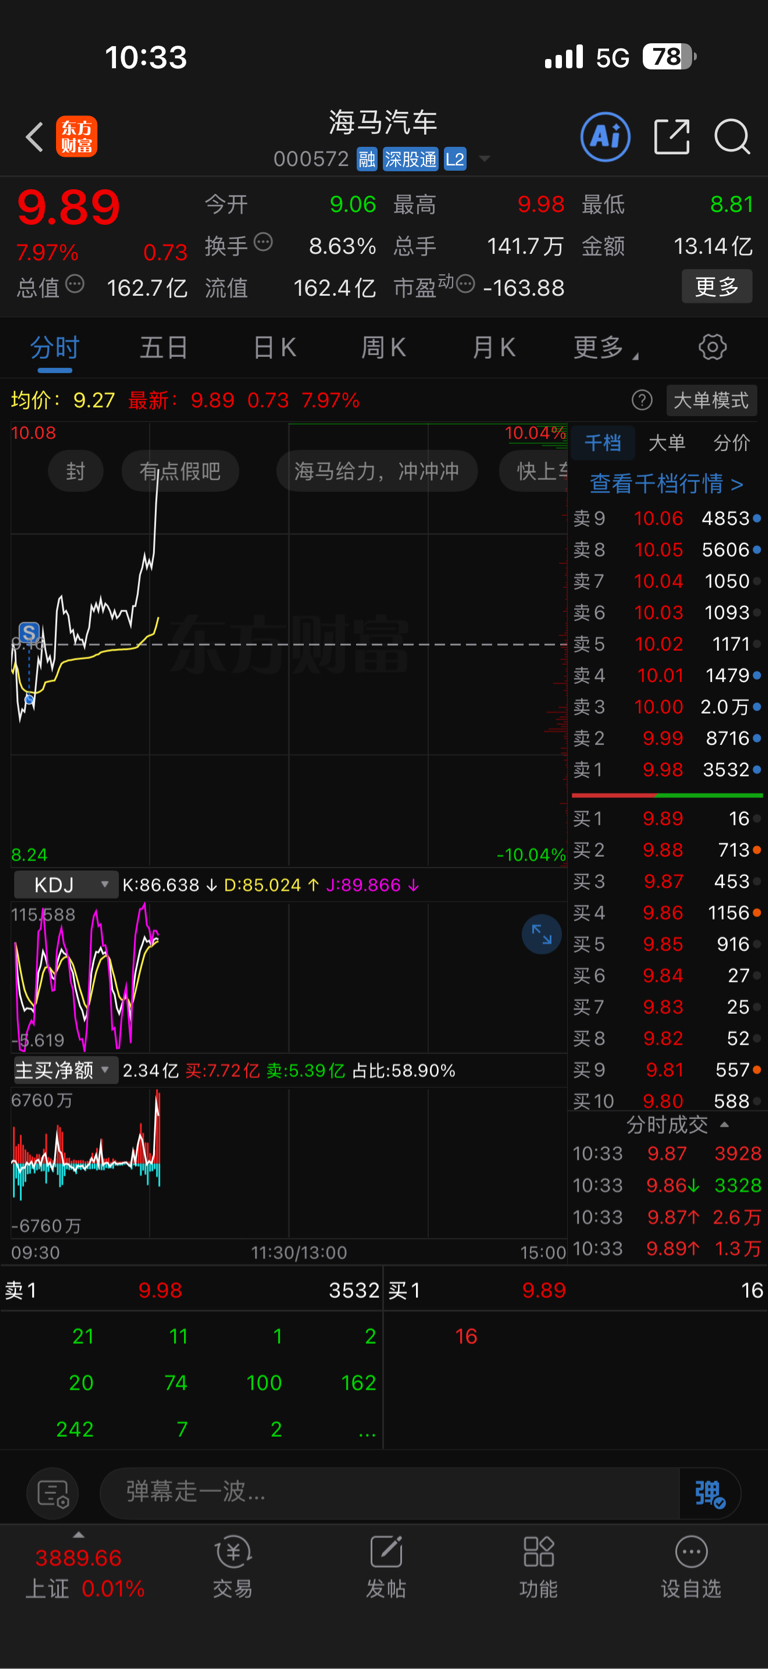
Task: Open the search magnifier icon
Action: click(x=732, y=136)
